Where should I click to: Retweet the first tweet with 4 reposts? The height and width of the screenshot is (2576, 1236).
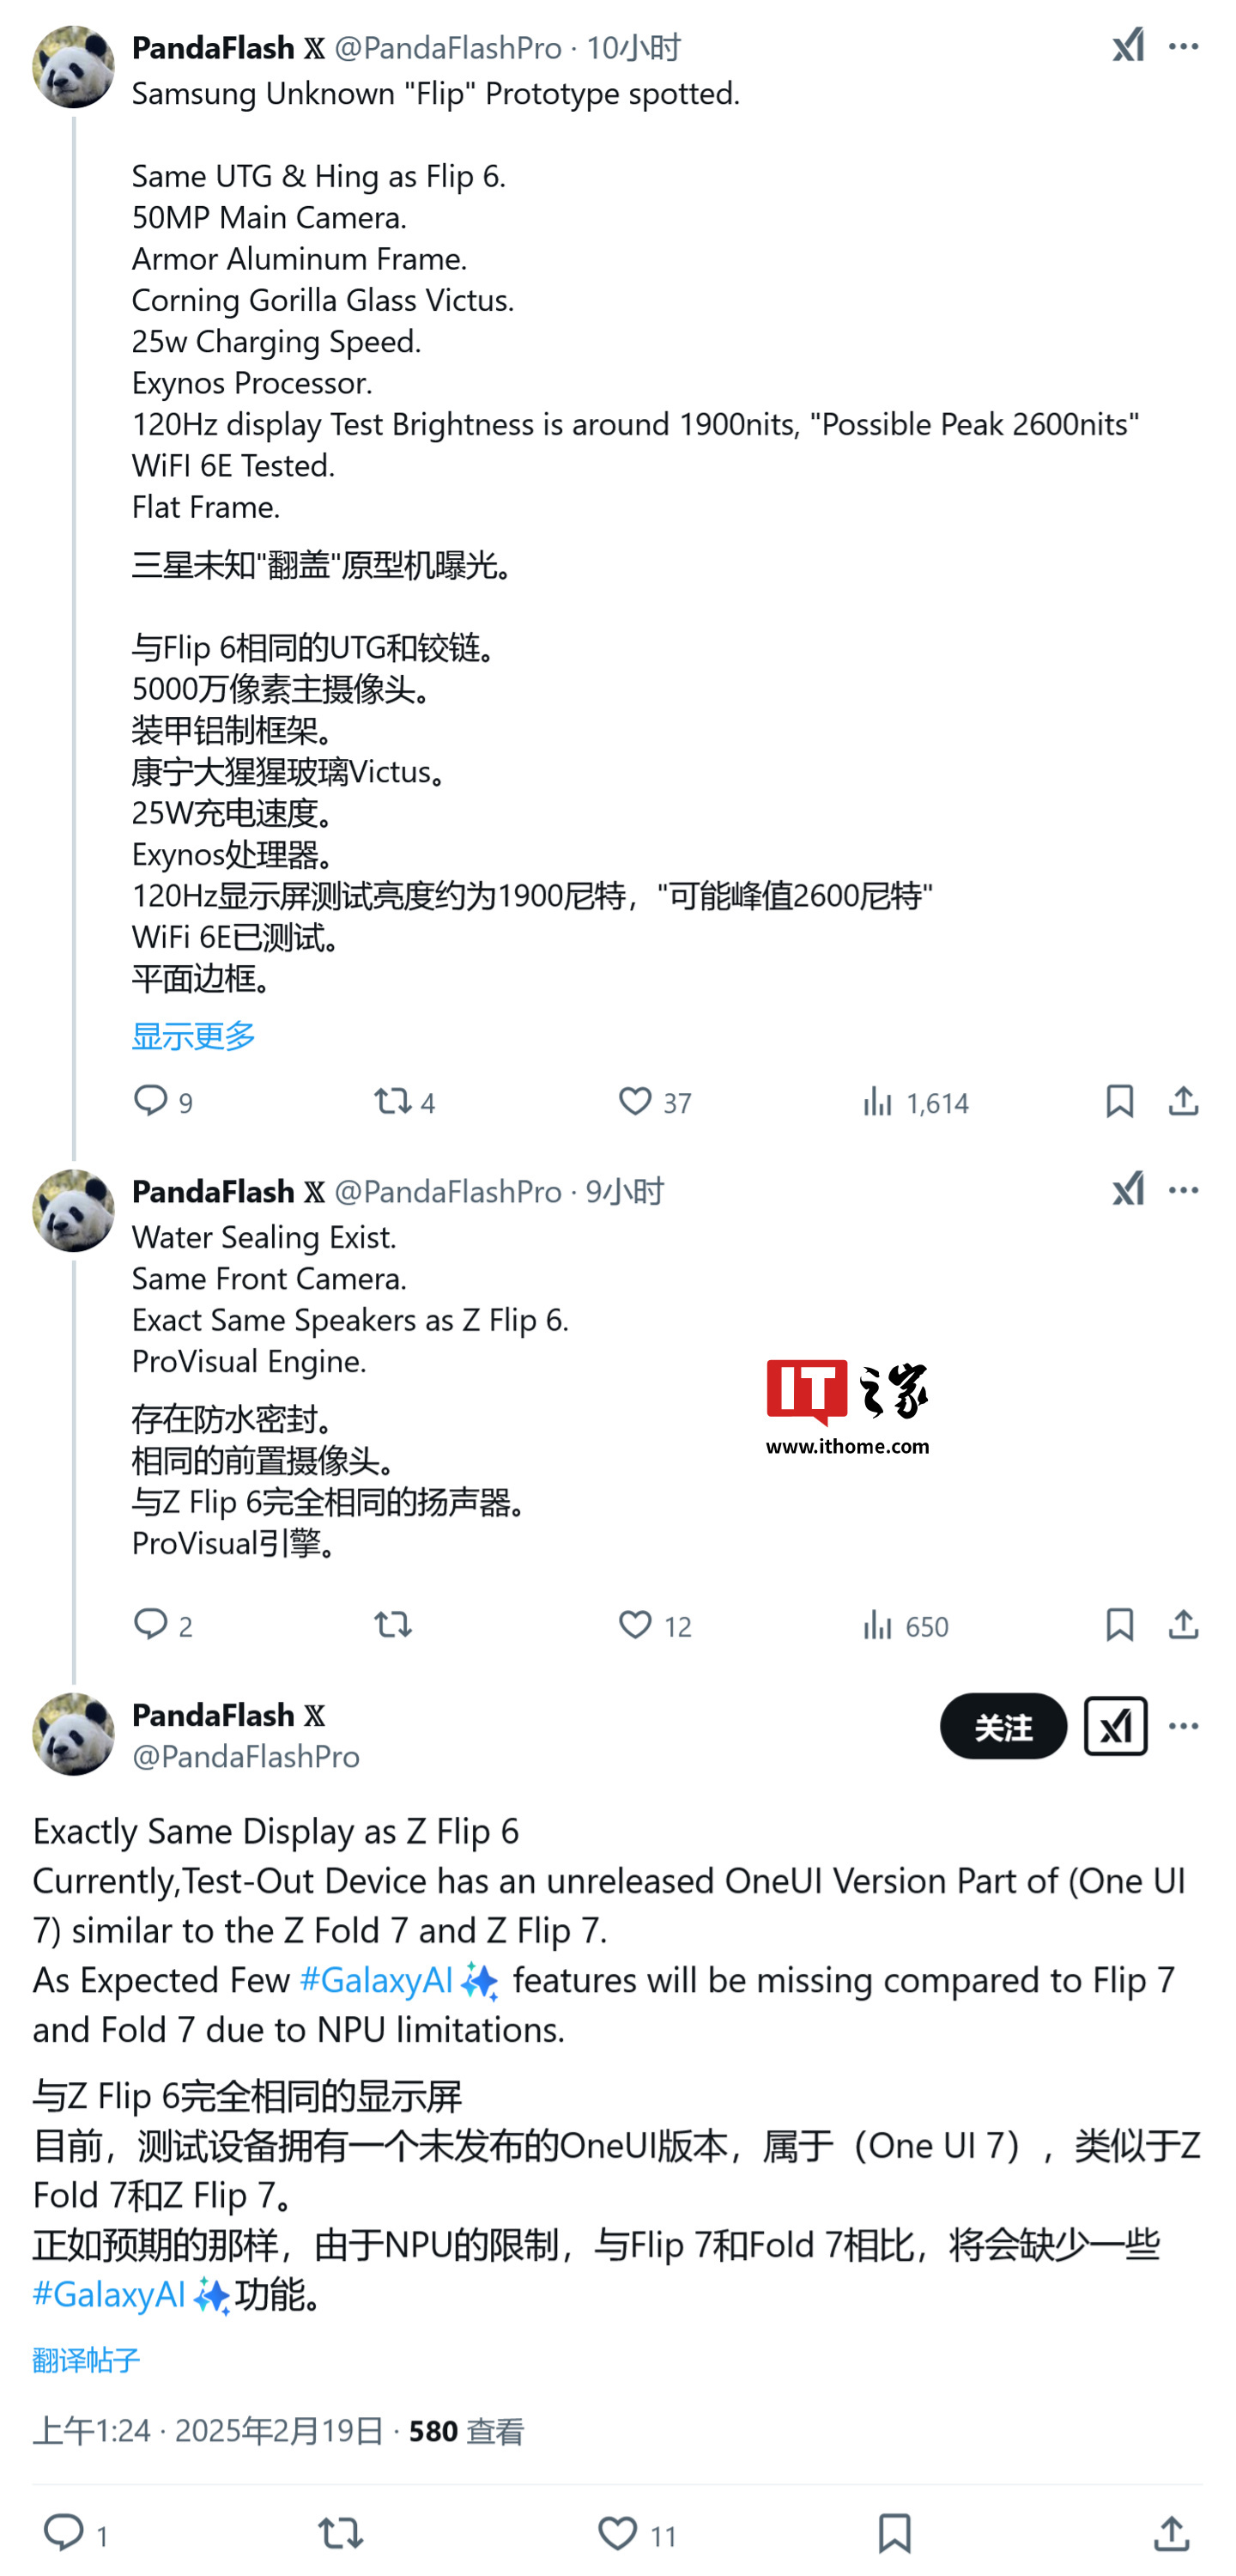coord(404,1101)
